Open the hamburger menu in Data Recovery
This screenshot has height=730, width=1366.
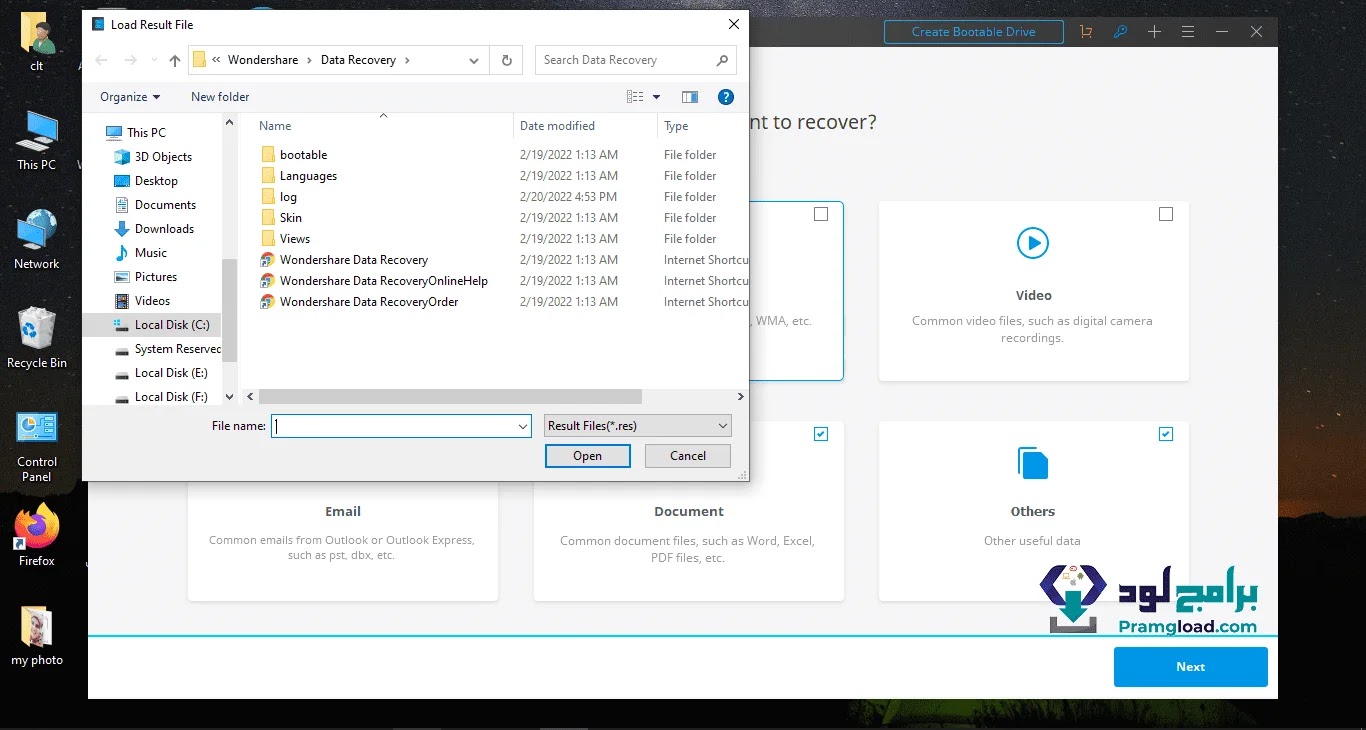point(1188,32)
